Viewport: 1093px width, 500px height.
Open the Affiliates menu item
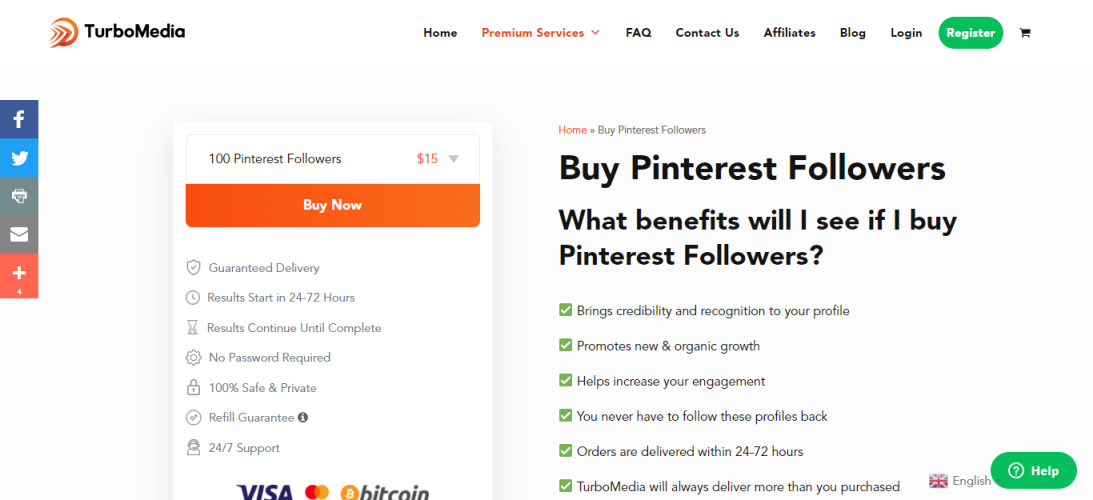click(789, 33)
